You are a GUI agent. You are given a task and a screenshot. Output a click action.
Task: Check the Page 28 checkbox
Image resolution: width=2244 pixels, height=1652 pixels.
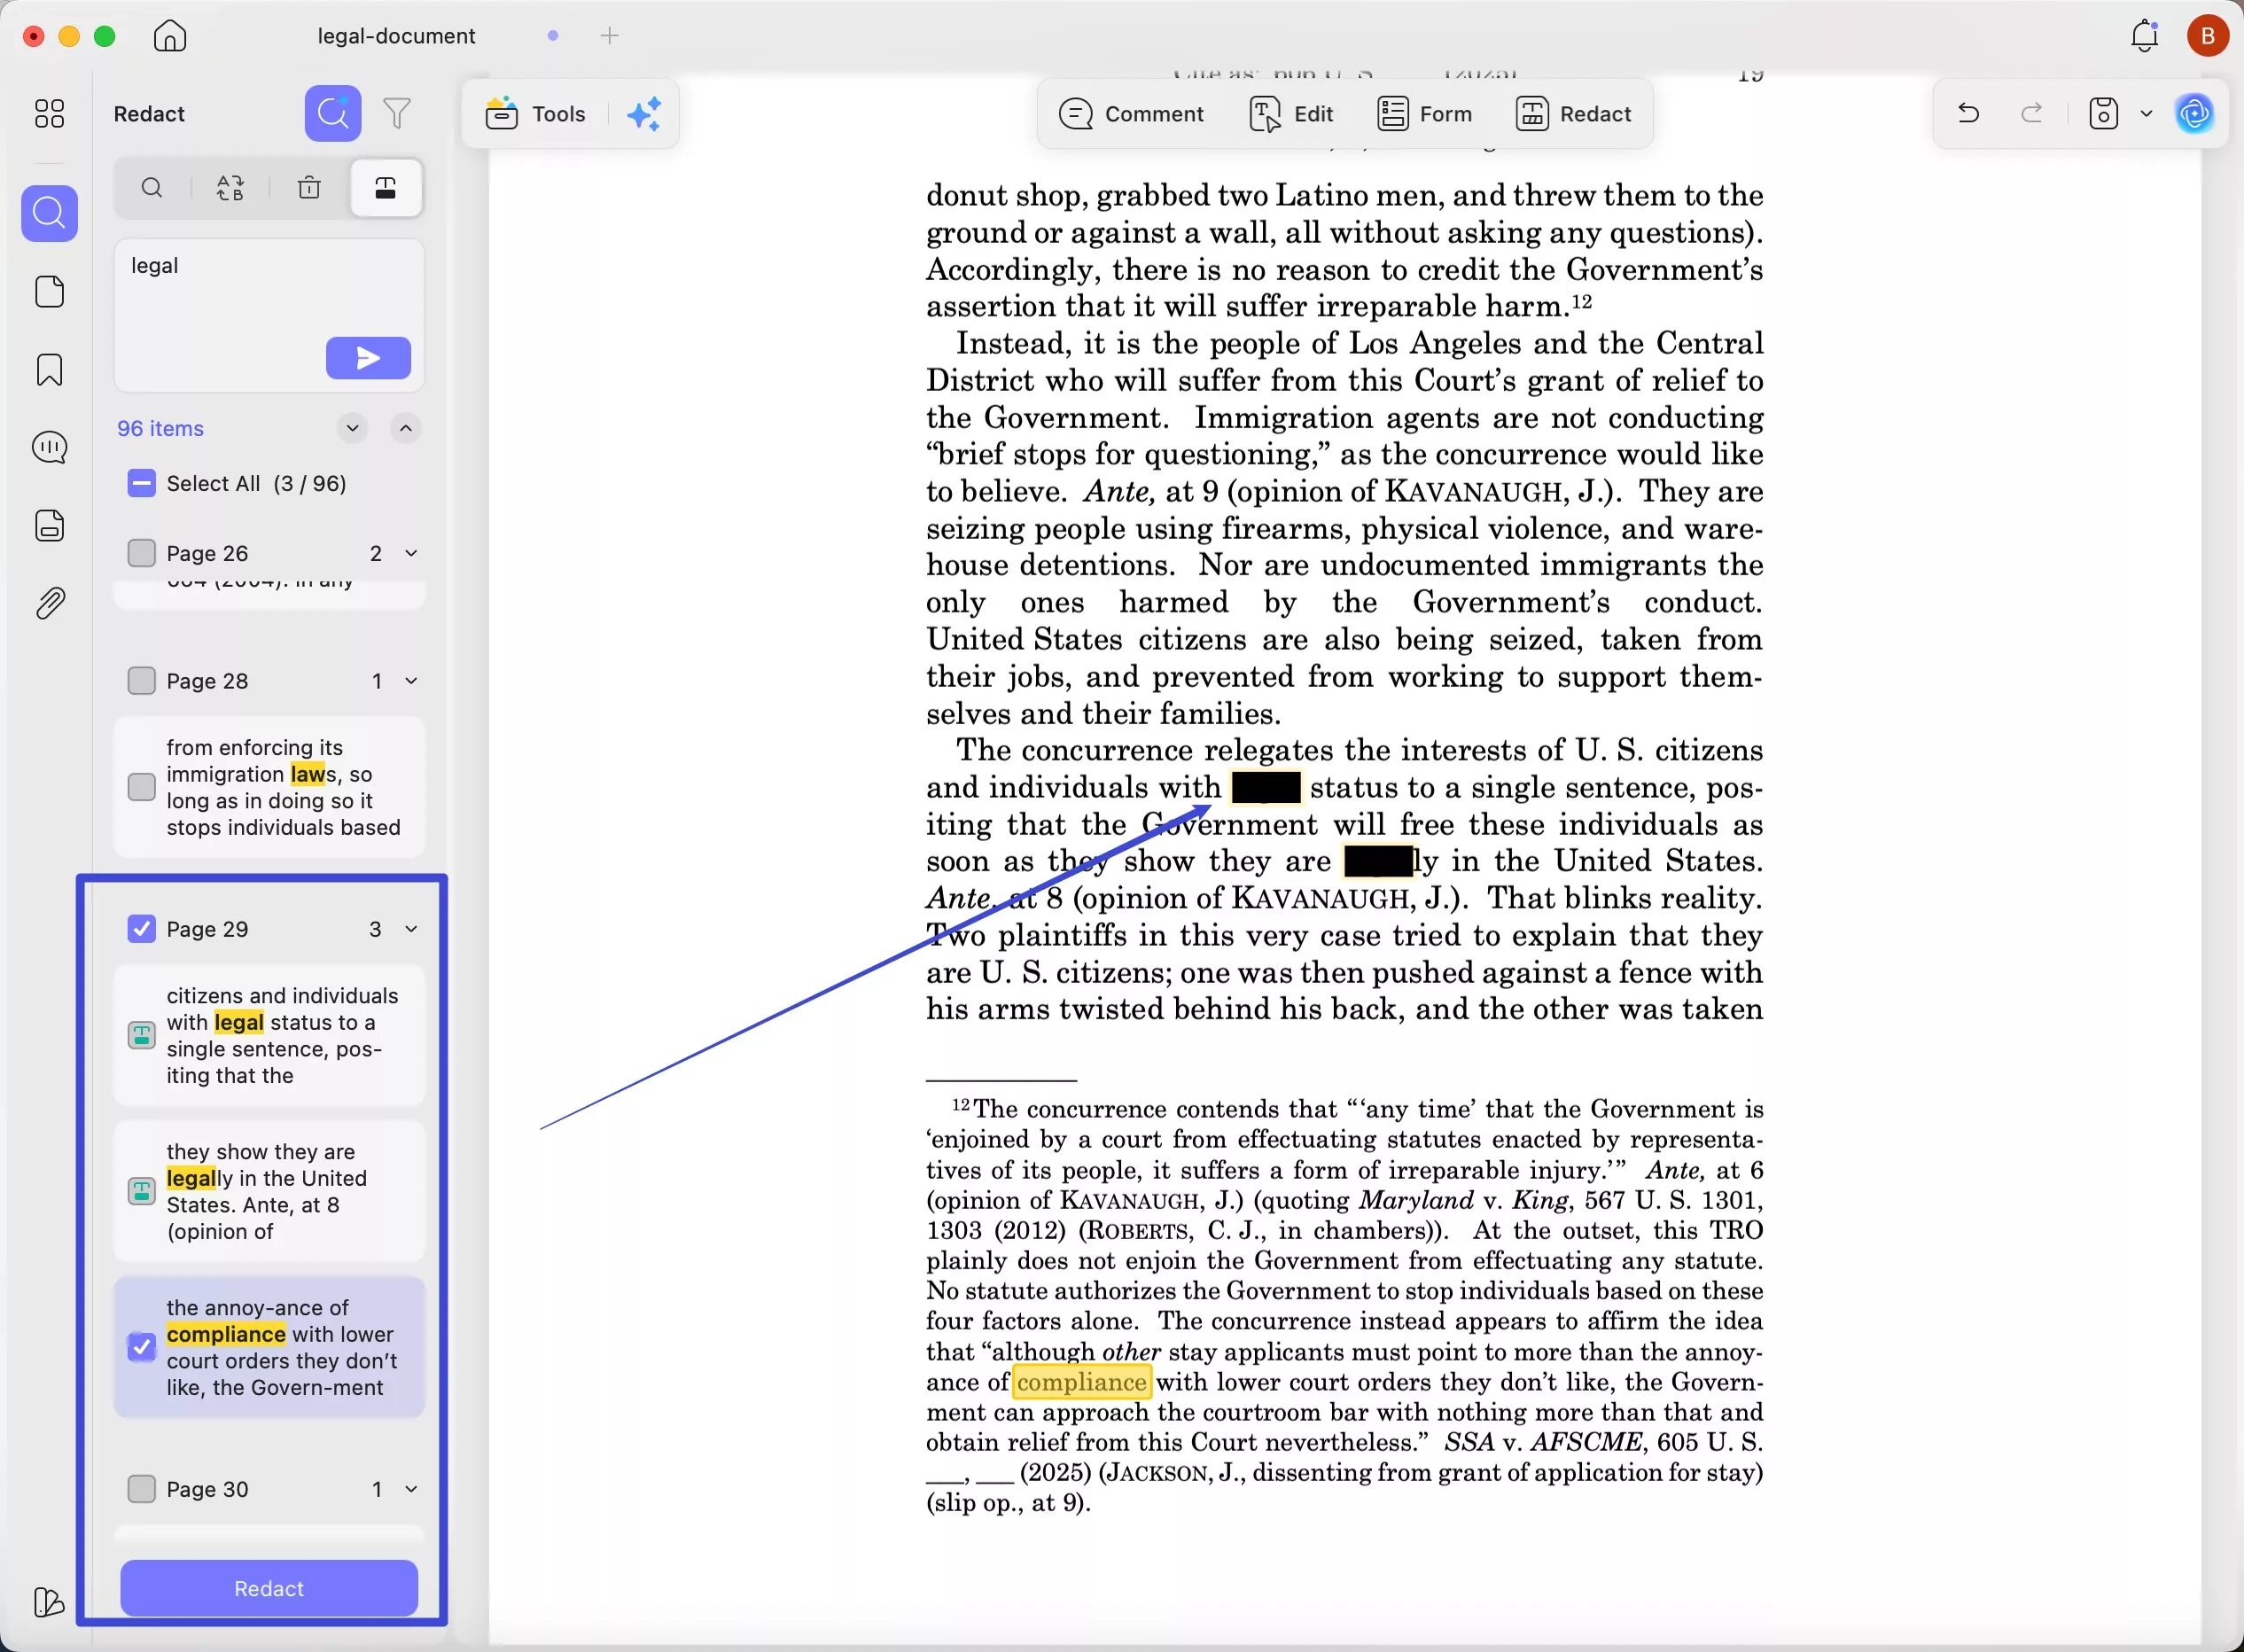pyautogui.click(x=142, y=681)
